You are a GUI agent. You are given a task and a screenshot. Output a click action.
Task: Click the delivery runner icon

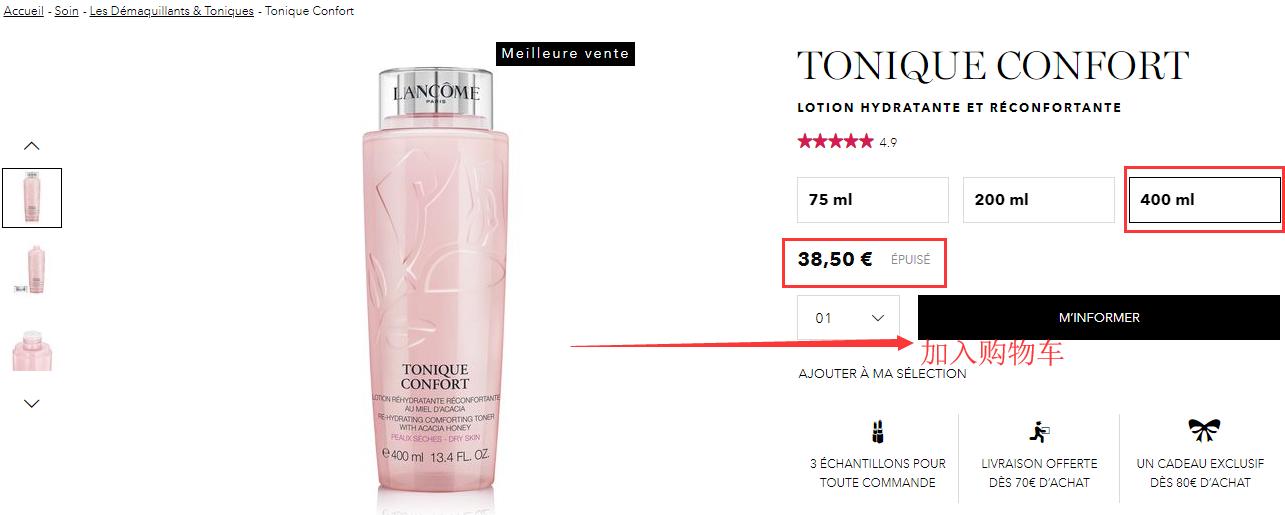pos(1039,431)
